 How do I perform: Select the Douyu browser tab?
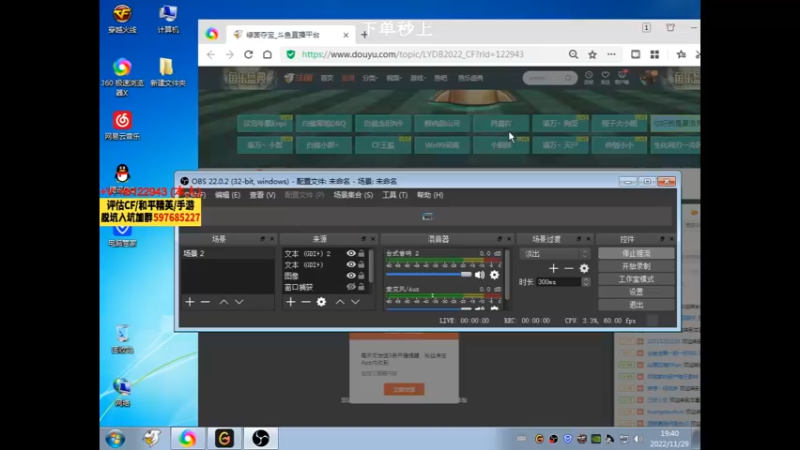(x=290, y=35)
